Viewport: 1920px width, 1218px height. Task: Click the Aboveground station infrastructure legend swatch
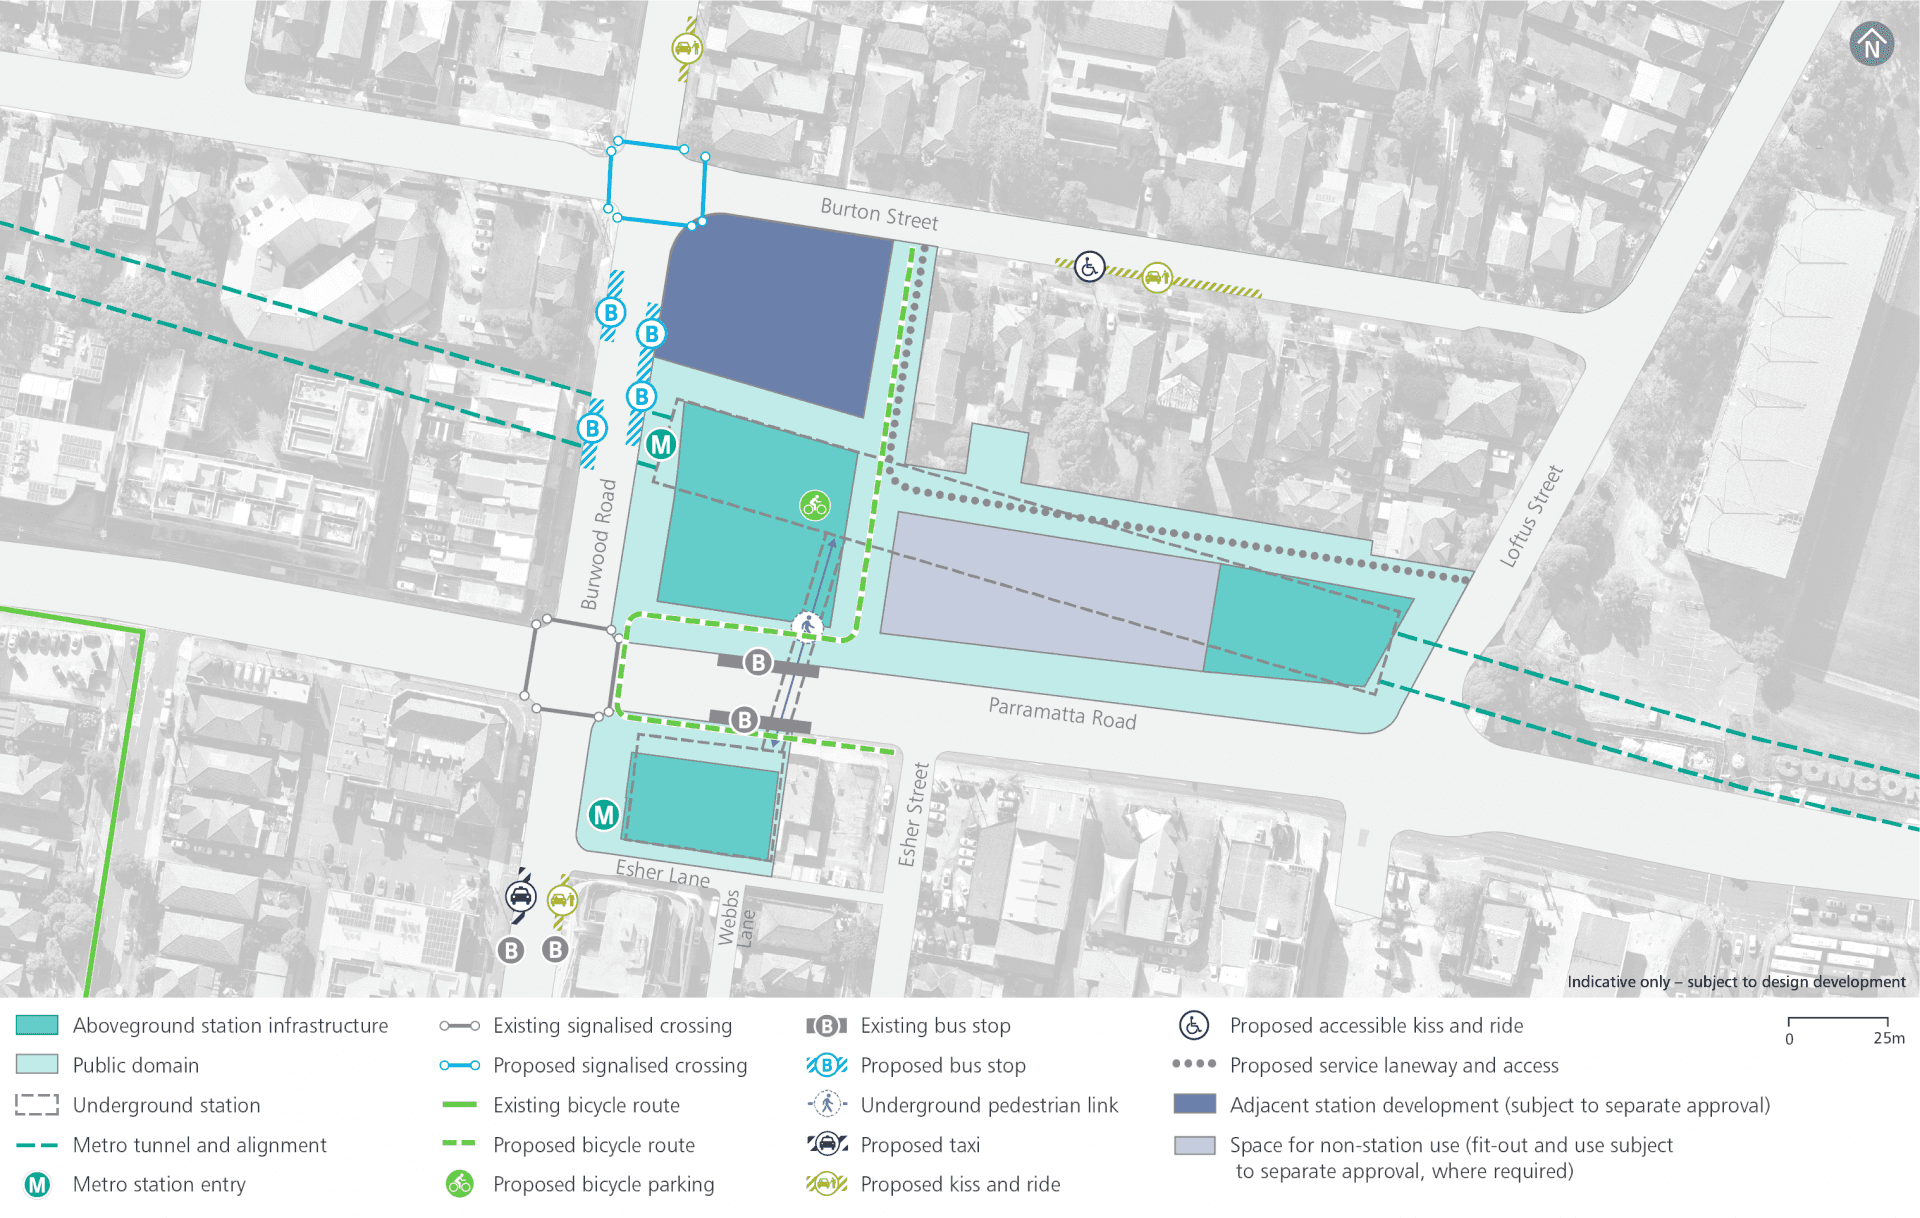pos(37,1025)
